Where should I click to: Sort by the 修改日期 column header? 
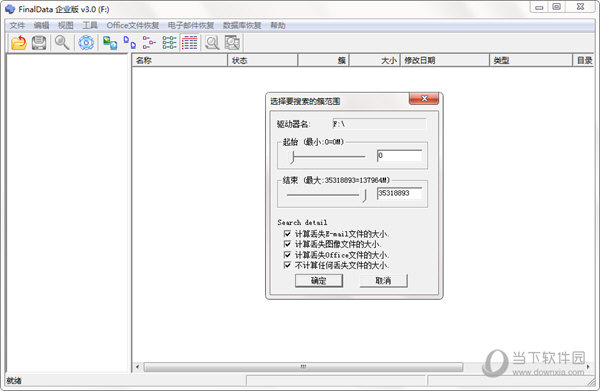[x=445, y=60]
